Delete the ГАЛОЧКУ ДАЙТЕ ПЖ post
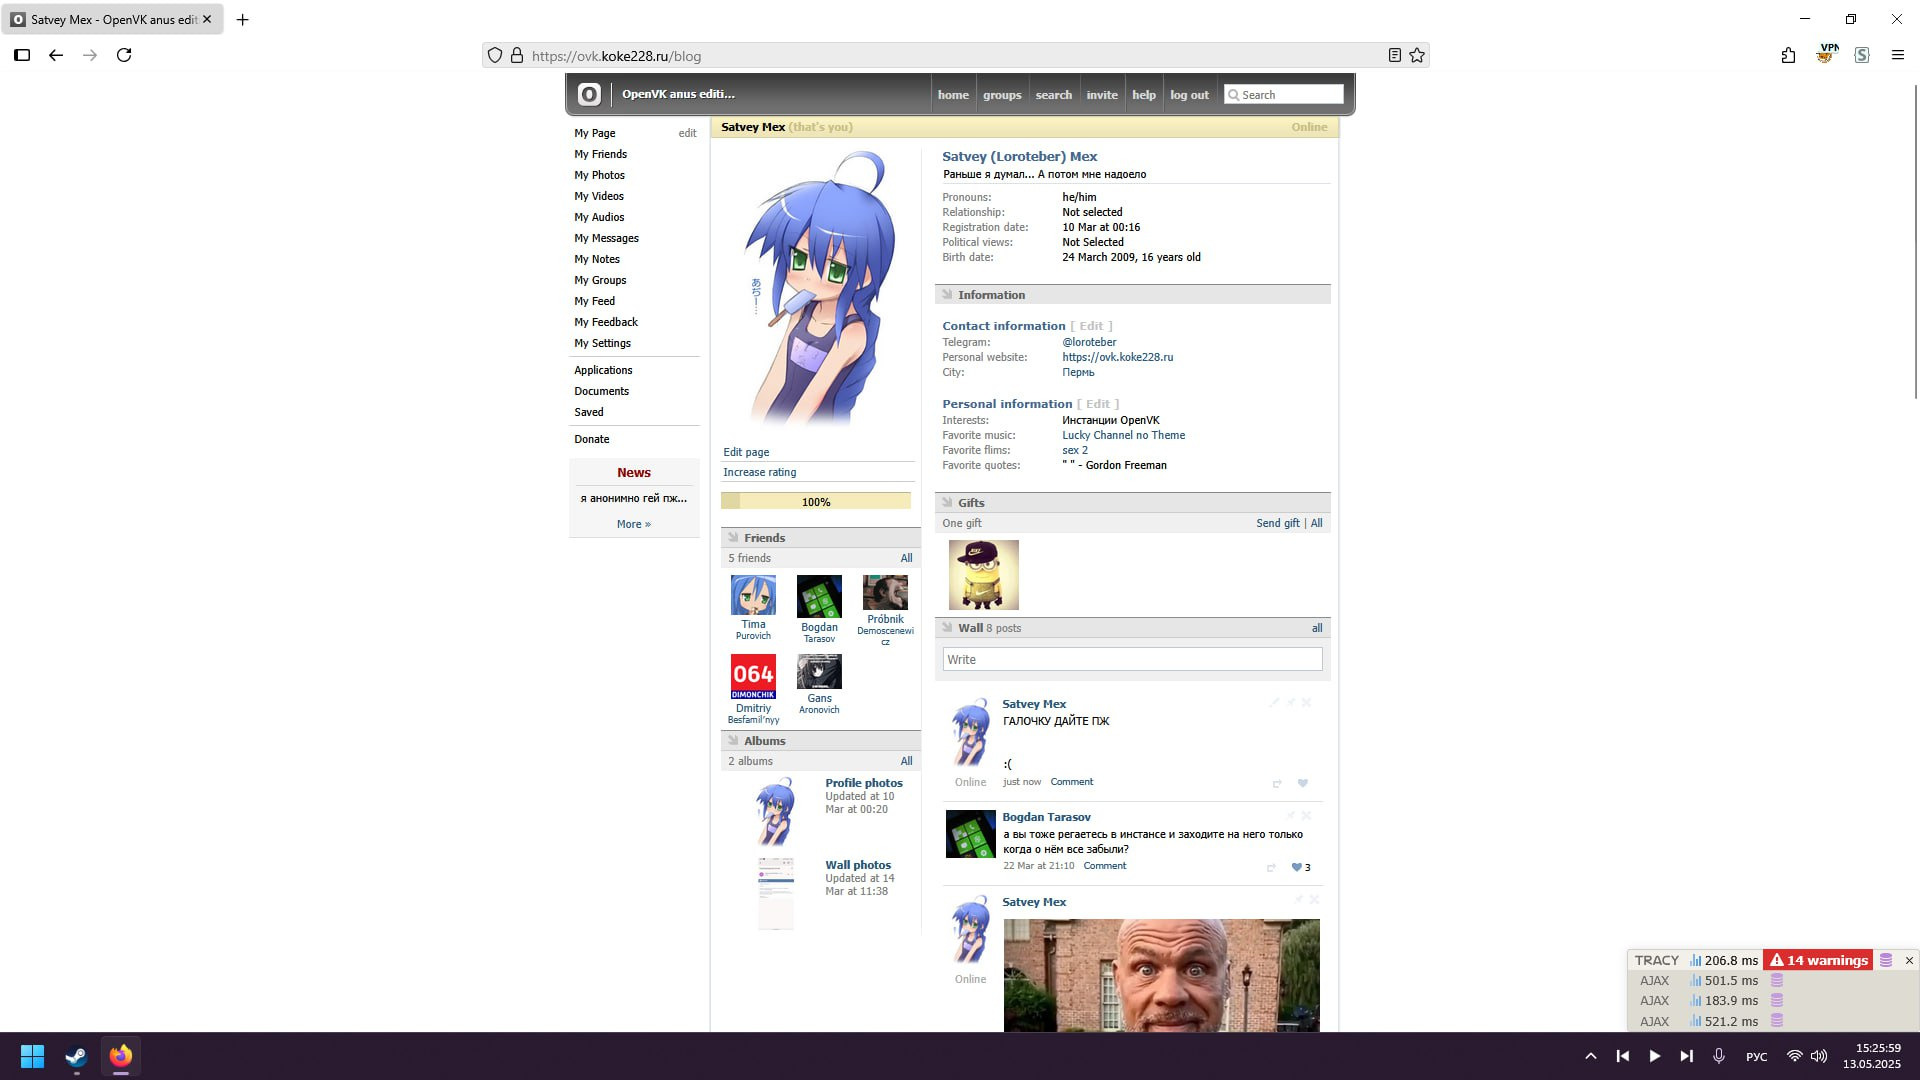 (1306, 702)
